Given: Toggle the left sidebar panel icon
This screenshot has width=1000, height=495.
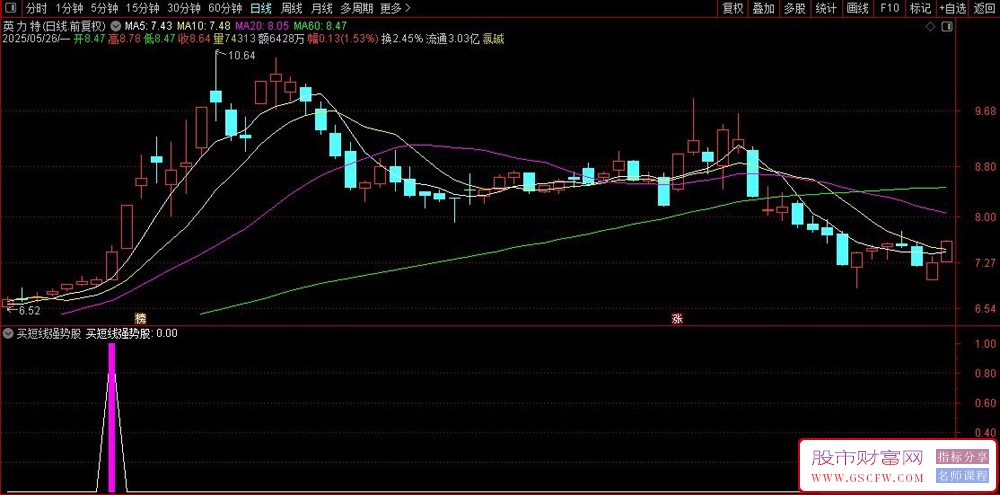Looking at the screenshot, I should coord(11,8).
